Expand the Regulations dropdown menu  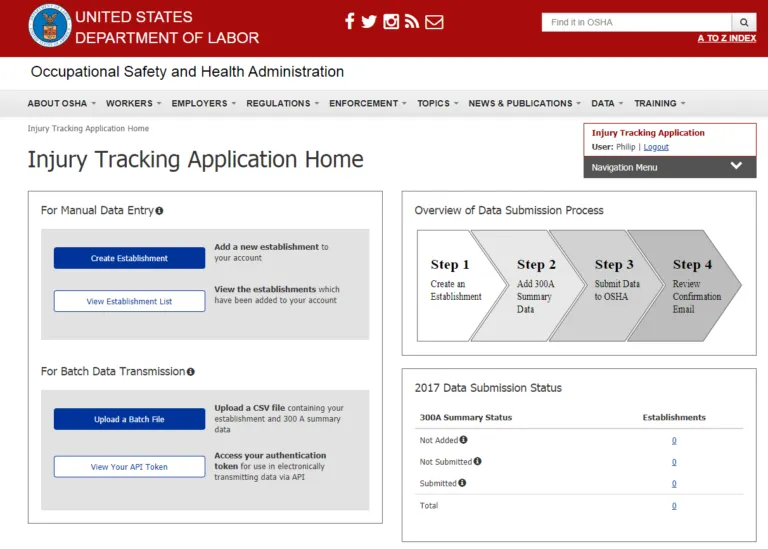pos(283,103)
